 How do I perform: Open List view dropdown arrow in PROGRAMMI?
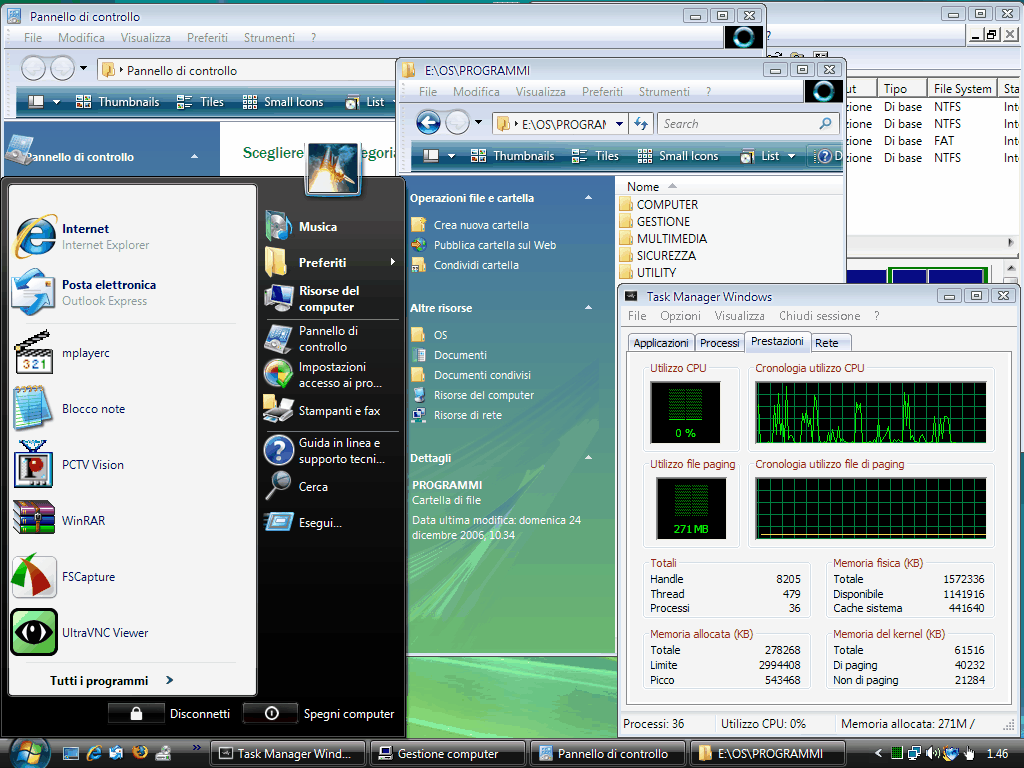tap(792, 155)
